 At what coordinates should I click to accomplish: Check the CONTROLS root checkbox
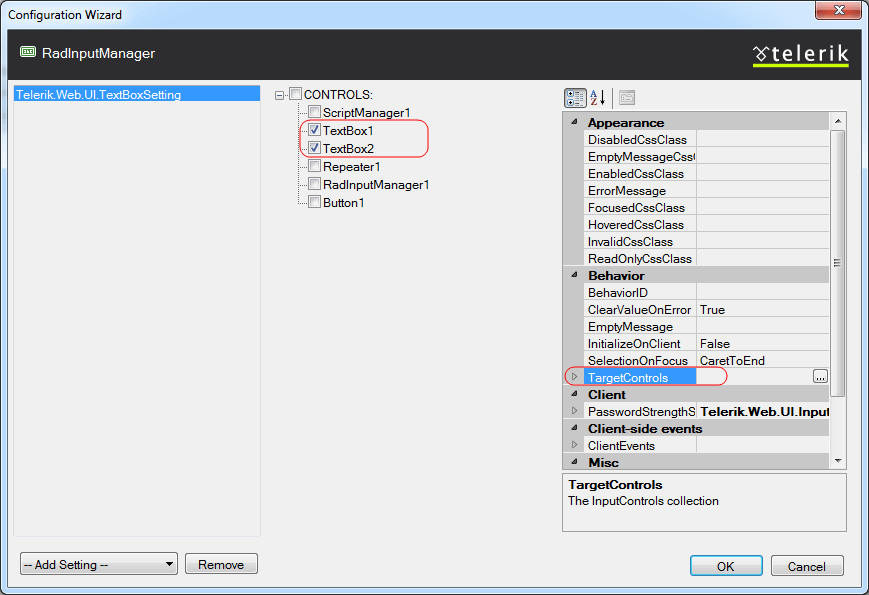coord(295,94)
